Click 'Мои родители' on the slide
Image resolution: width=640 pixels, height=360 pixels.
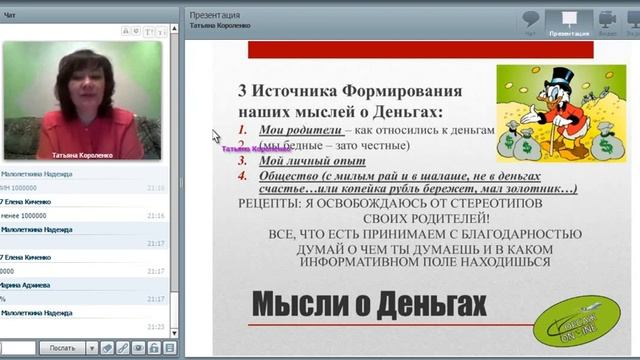click(x=301, y=130)
